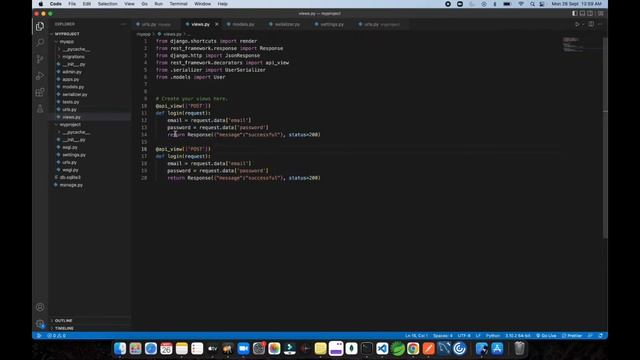The width and height of the screenshot is (640, 360).
Task: Click Prettier in status bar
Action: 572,336
